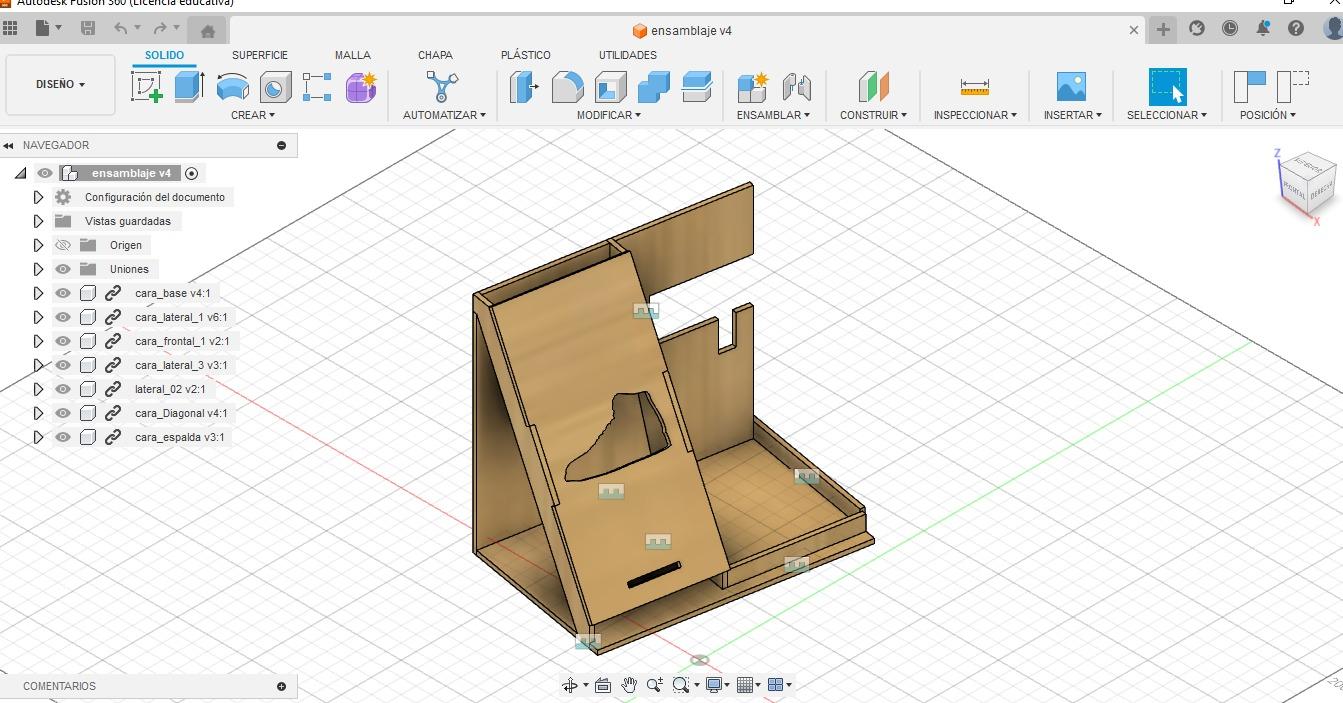The height and width of the screenshot is (703, 1343).
Task: Click the Save disk icon
Action: 88,29
